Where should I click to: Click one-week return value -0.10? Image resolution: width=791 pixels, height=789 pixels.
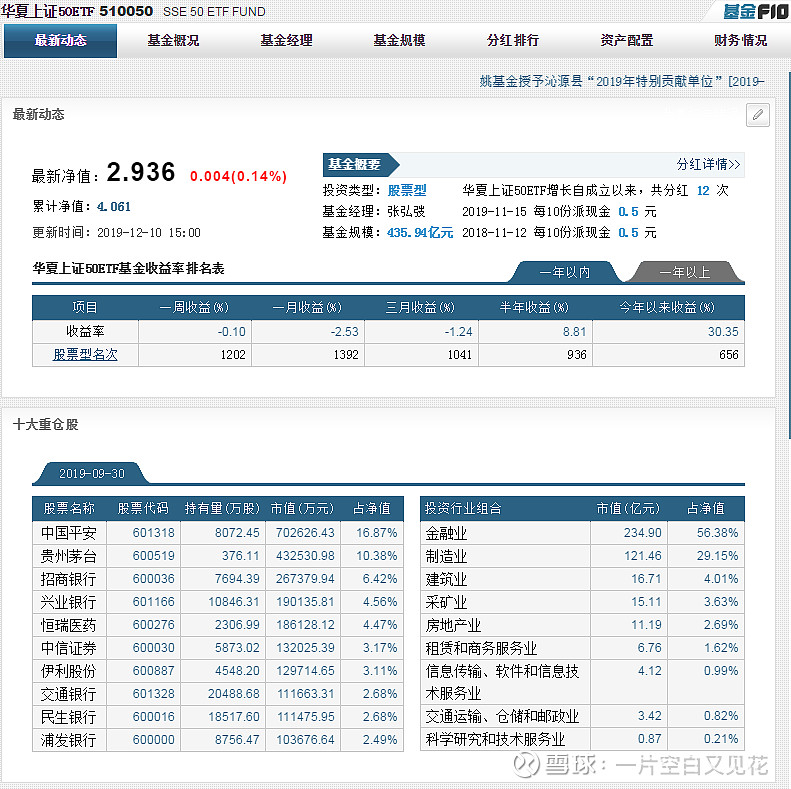[x=232, y=331]
